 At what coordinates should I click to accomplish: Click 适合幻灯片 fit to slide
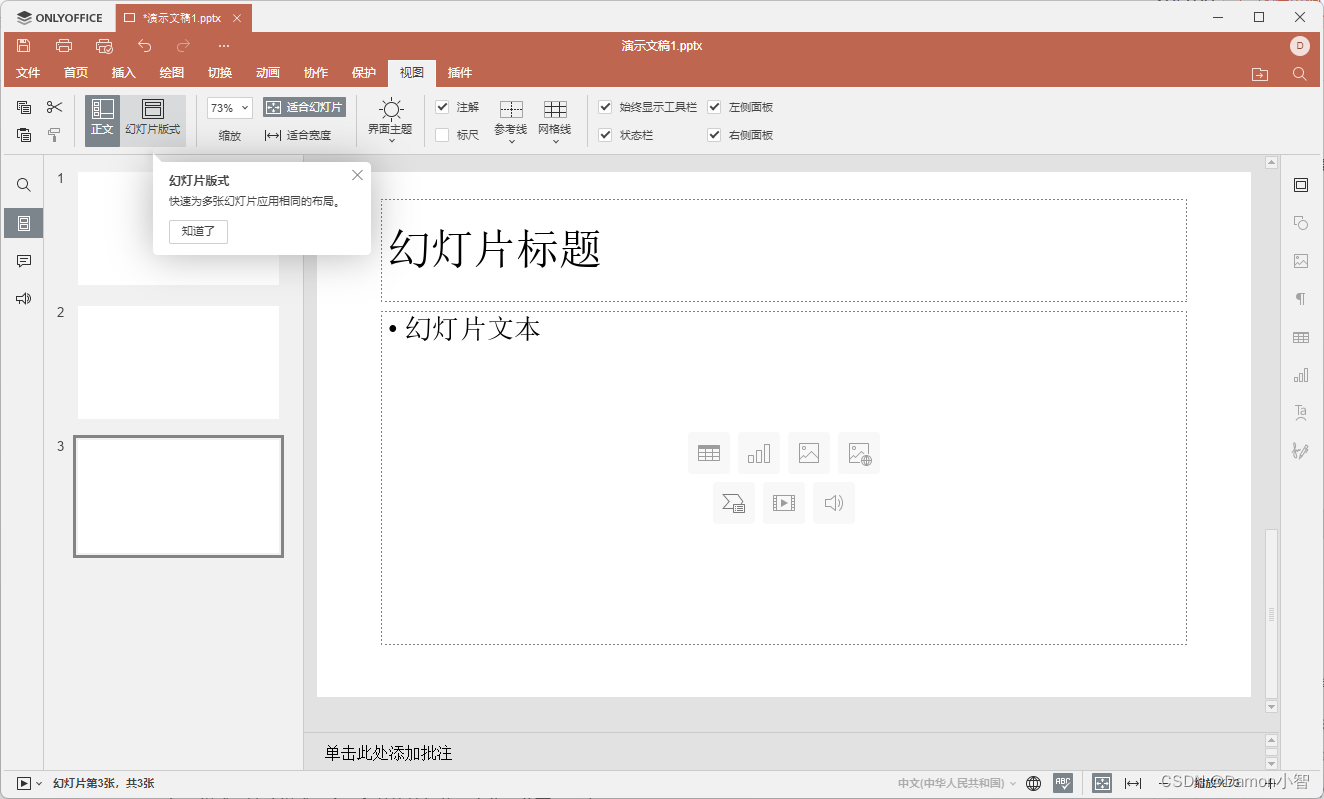[304, 107]
